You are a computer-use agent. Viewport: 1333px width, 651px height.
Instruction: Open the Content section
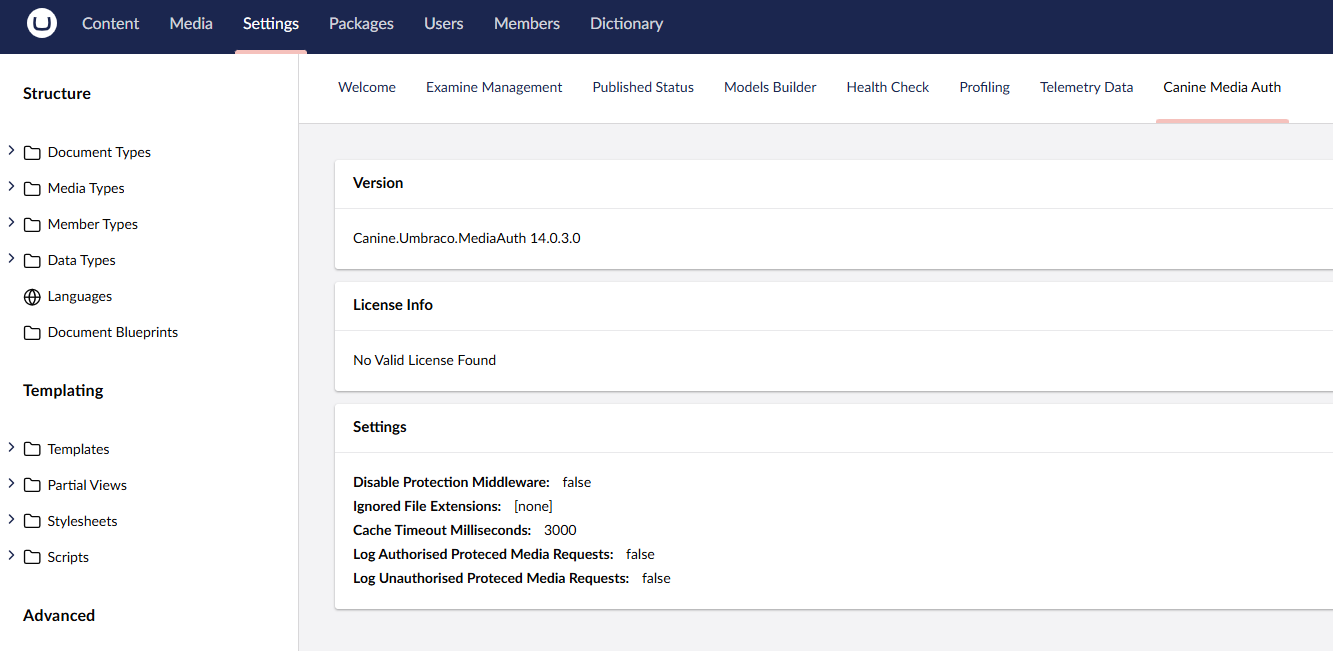click(111, 23)
